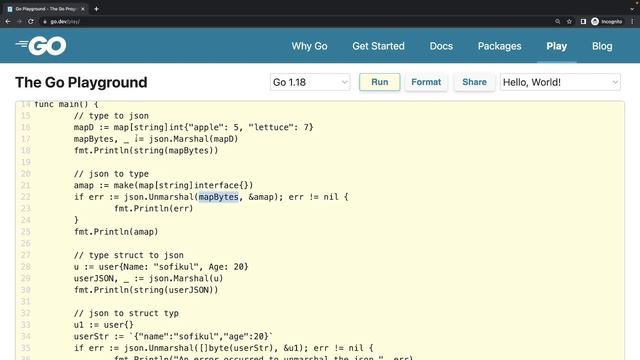The height and width of the screenshot is (360, 640).
Task: Click the line starting "userStr :="
Action: pyautogui.click(x=173, y=336)
